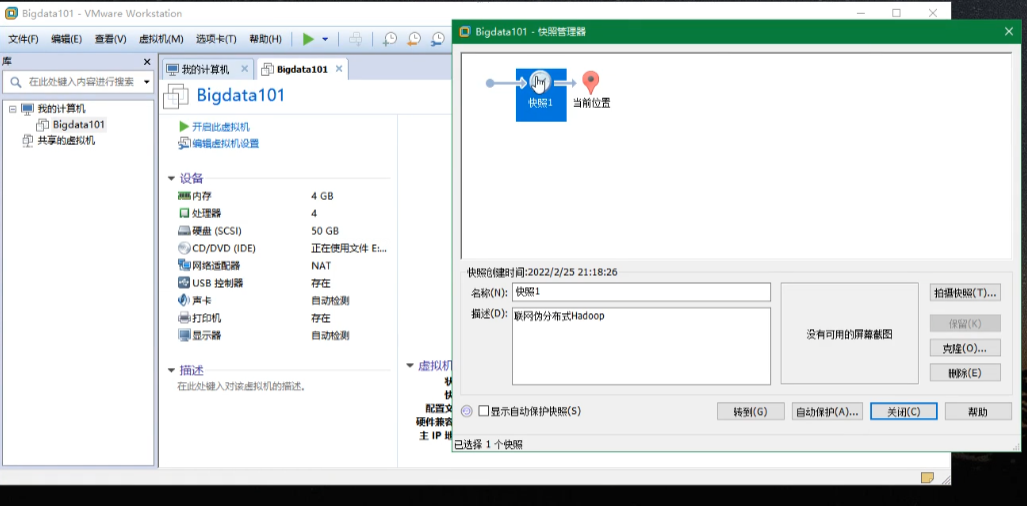
Task: Click the 硬盘 (SCSI) disk icon
Action: coord(184,230)
